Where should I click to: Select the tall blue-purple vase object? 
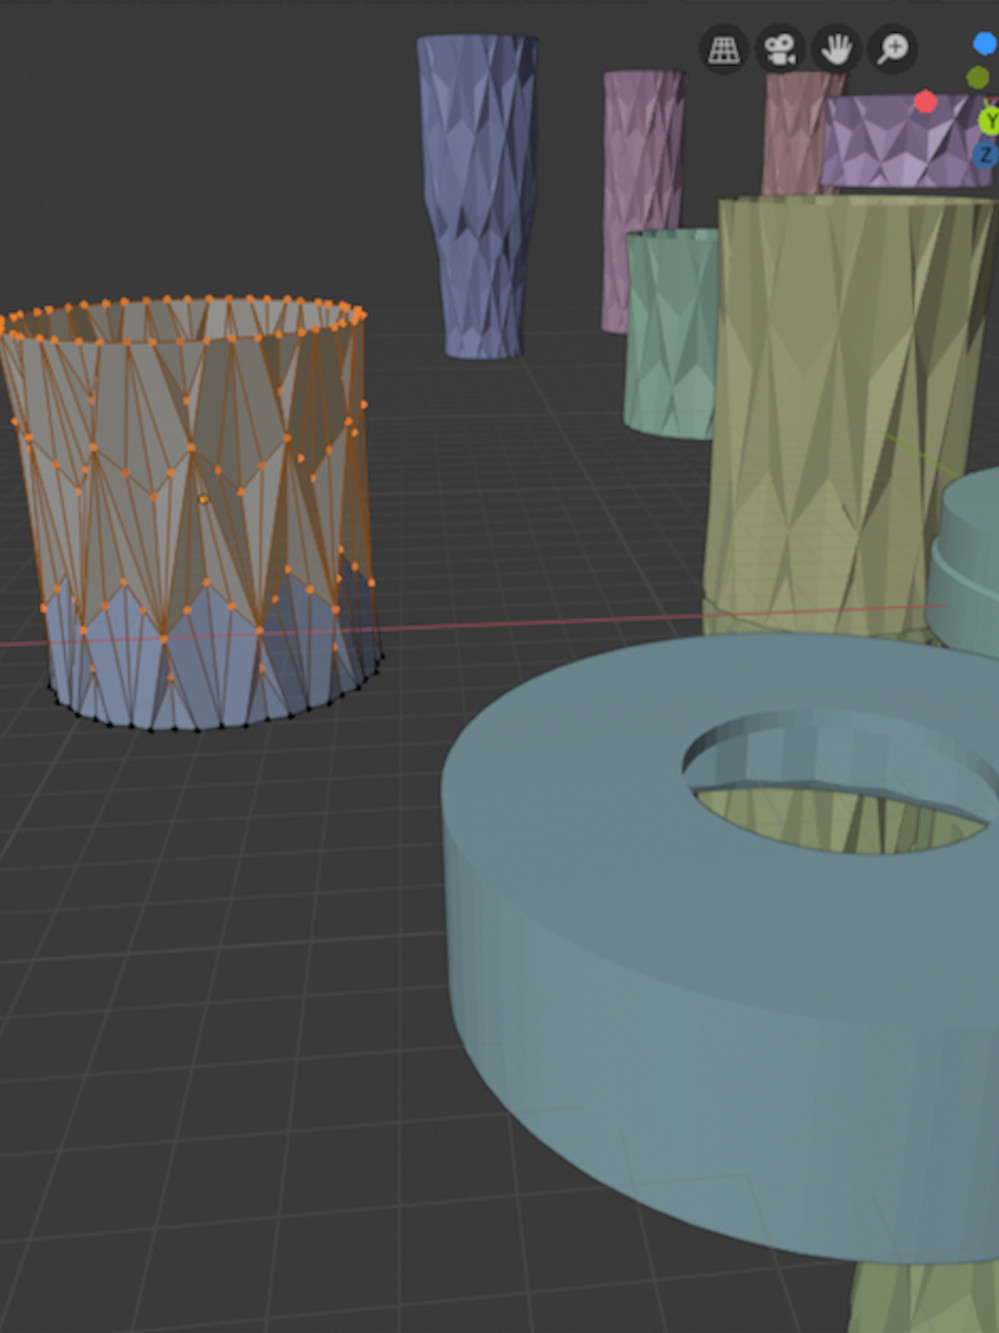(x=478, y=195)
